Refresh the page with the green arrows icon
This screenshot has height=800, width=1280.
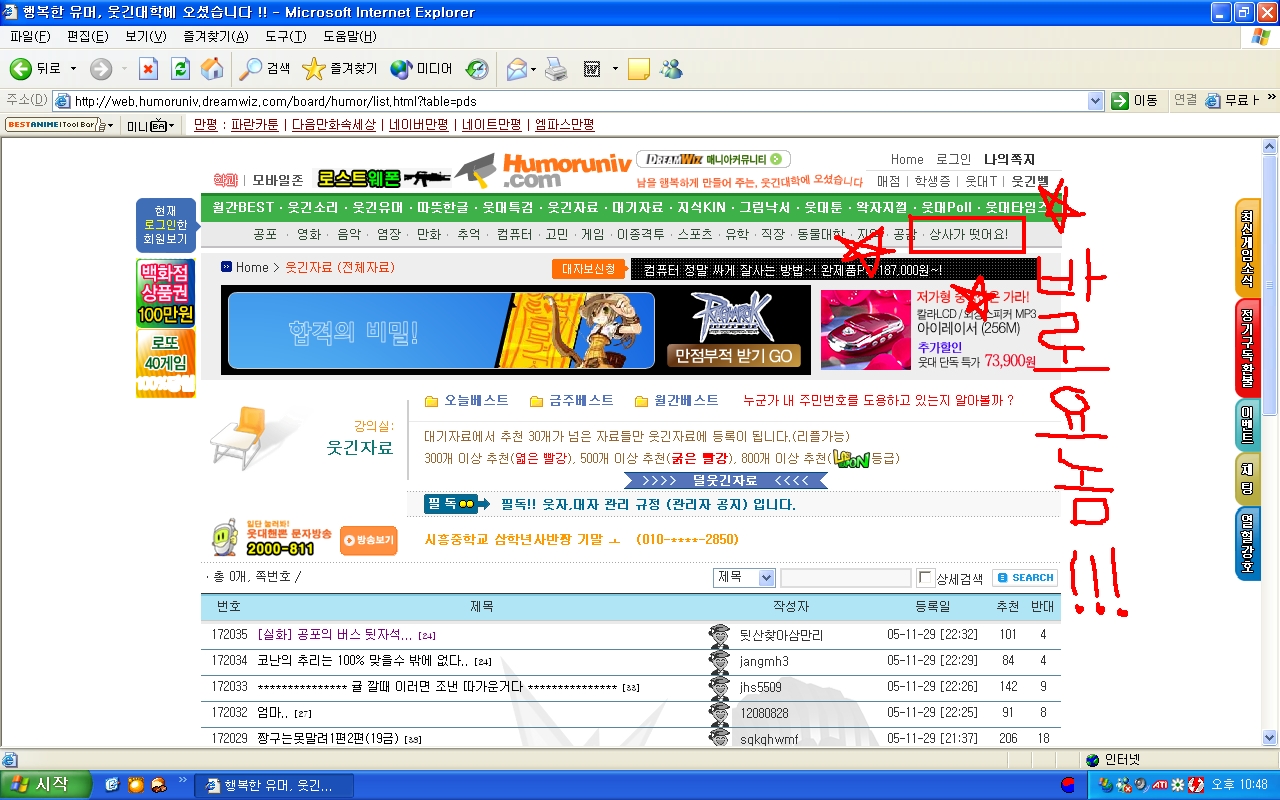180,68
